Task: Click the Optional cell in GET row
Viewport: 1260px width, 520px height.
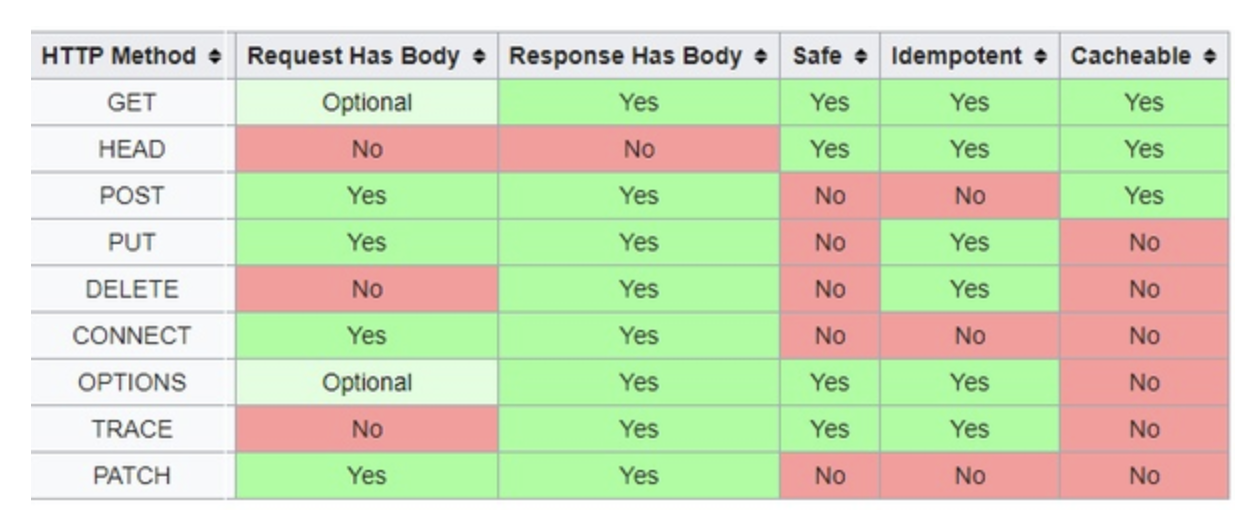Action: [366, 103]
